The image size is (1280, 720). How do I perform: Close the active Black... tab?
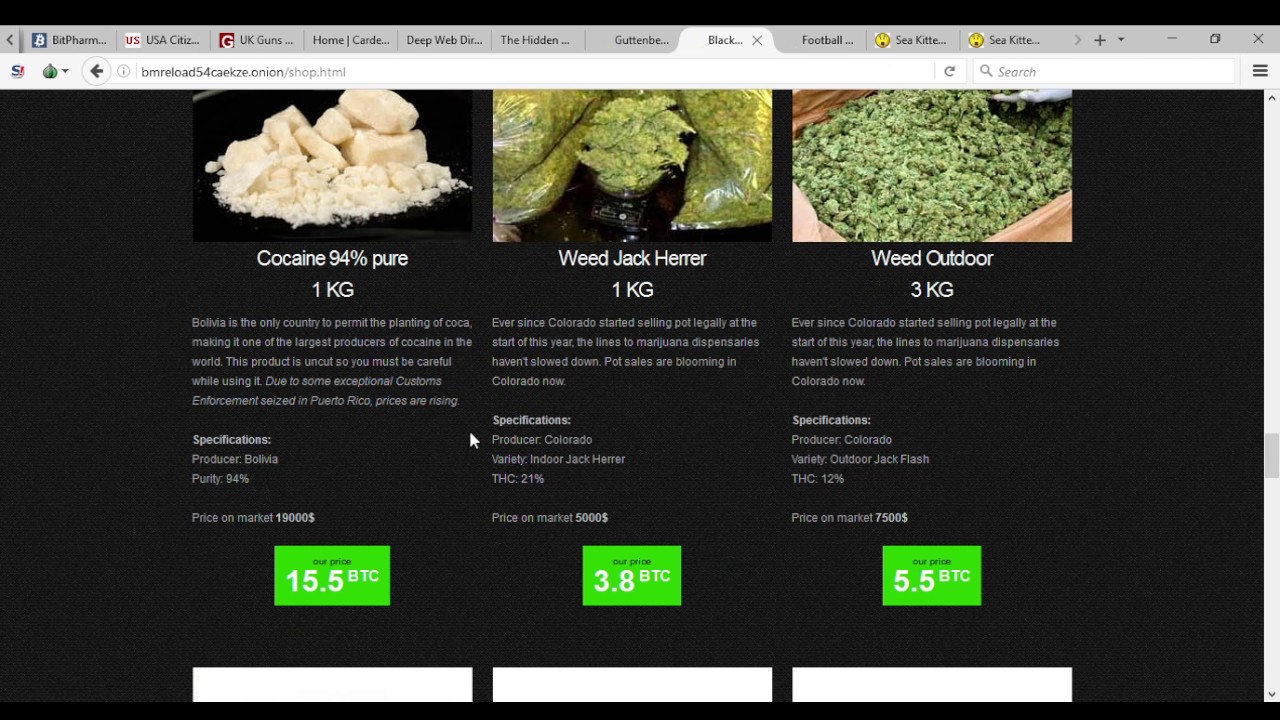pyautogui.click(x=757, y=40)
